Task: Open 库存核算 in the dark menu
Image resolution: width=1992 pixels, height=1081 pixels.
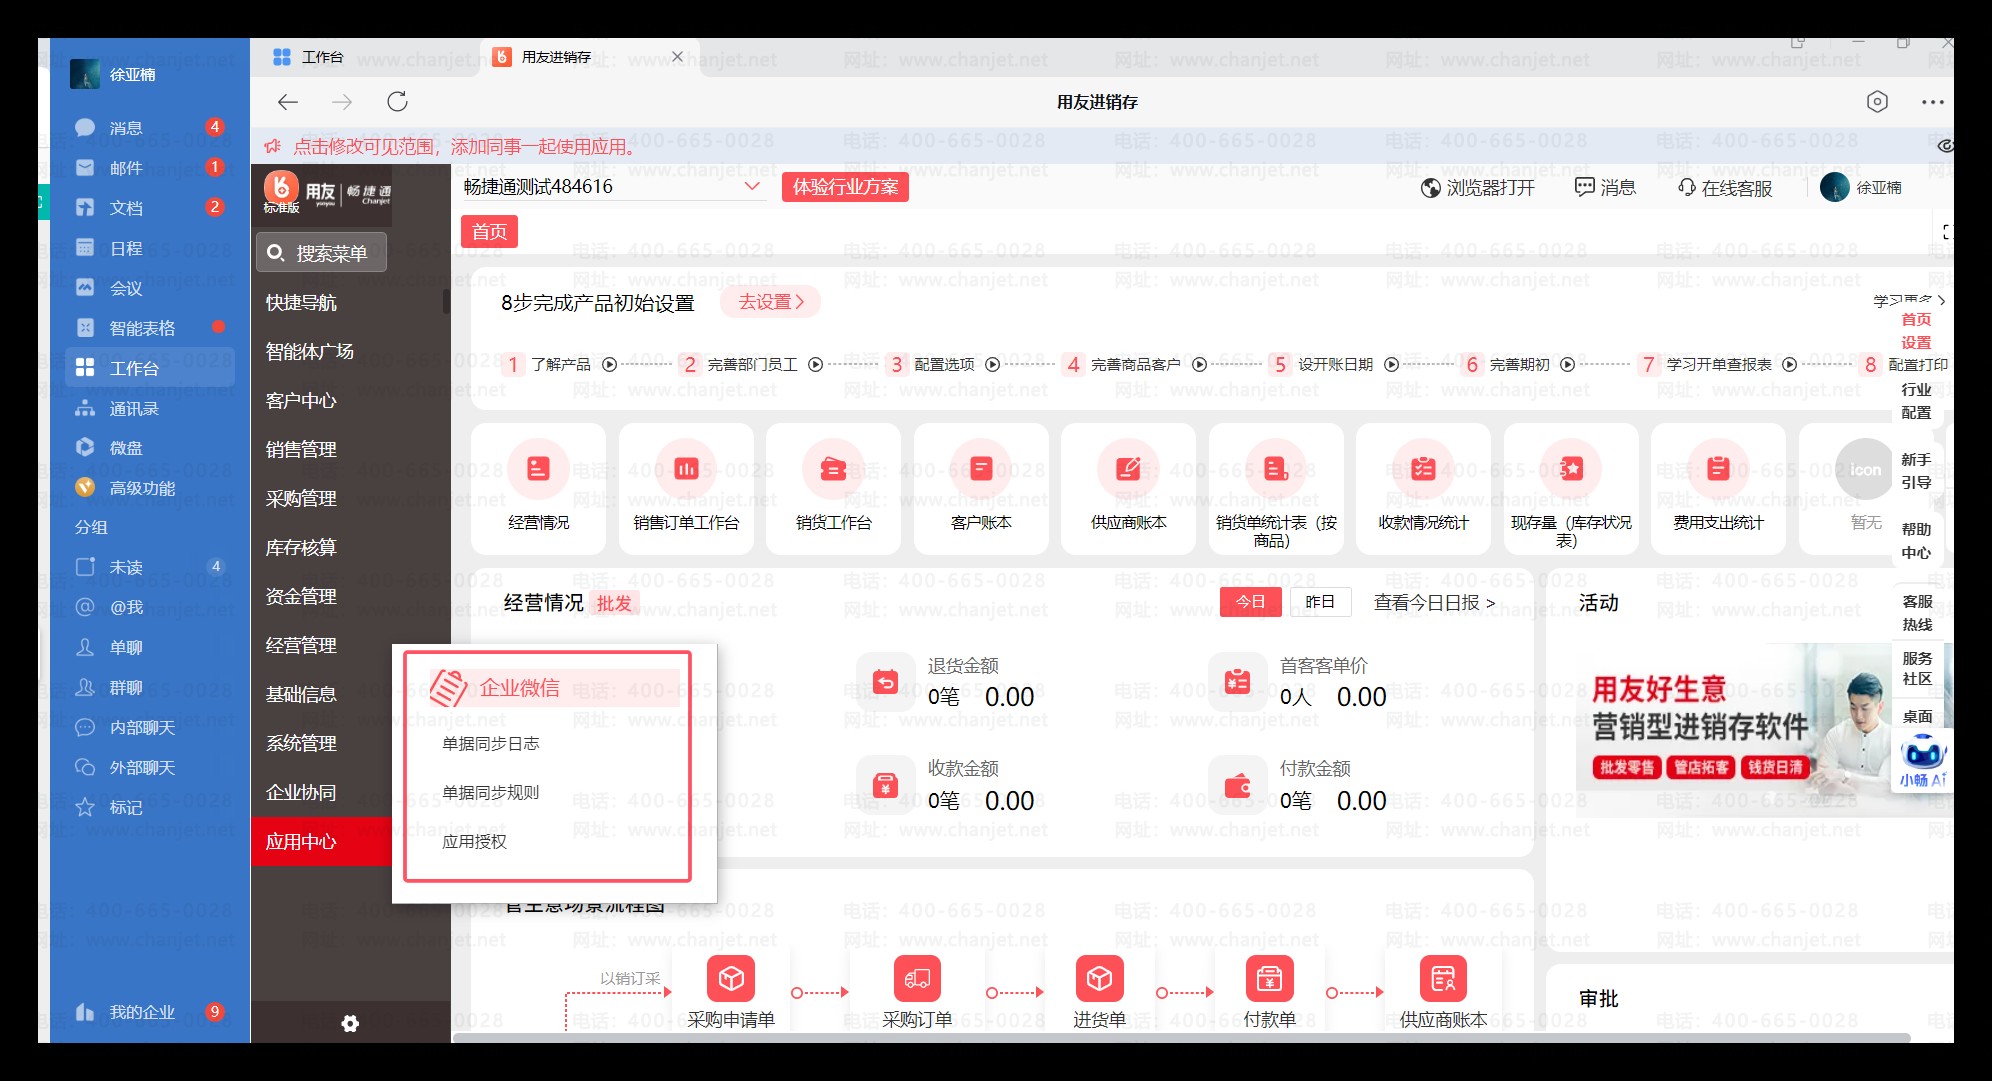Action: point(301,547)
